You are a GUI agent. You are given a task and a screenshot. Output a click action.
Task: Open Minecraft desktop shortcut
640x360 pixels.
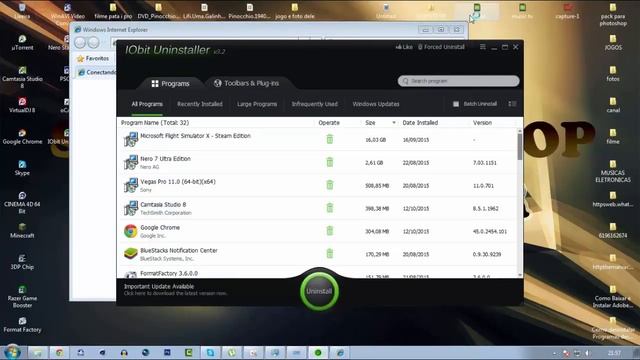coord(22,231)
